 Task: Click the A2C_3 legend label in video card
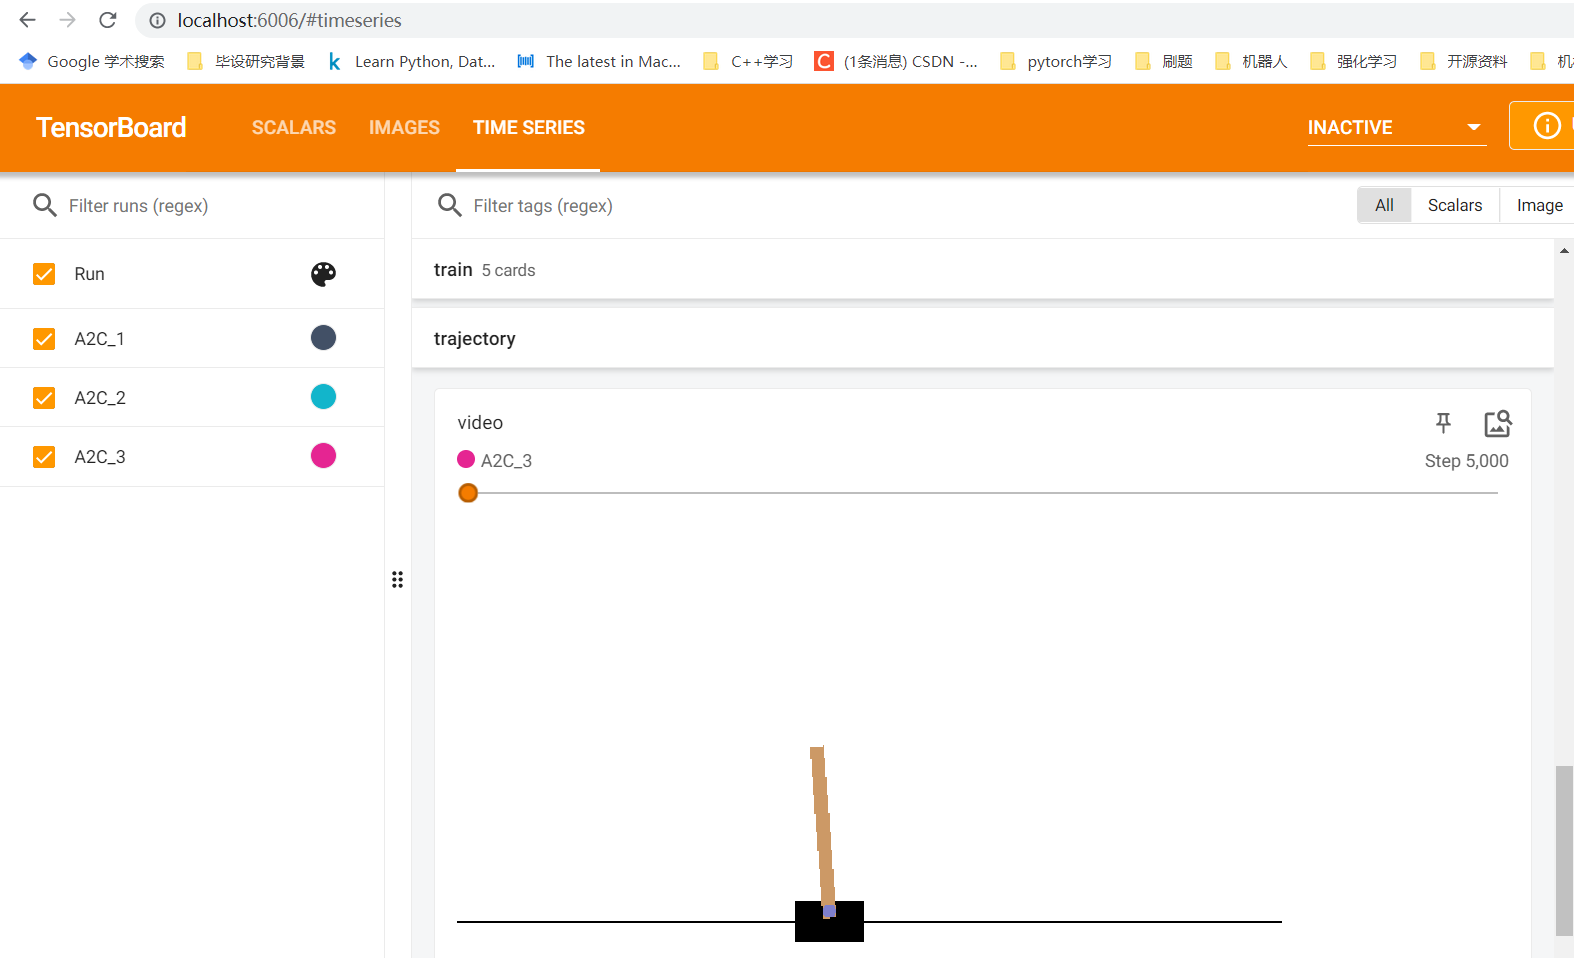click(x=506, y=461)
